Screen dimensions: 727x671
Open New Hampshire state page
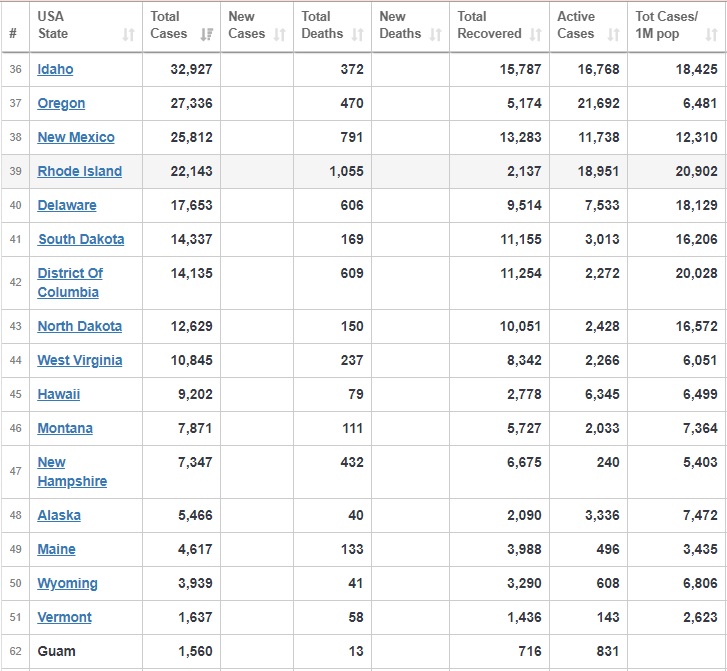tap(71, 471)
